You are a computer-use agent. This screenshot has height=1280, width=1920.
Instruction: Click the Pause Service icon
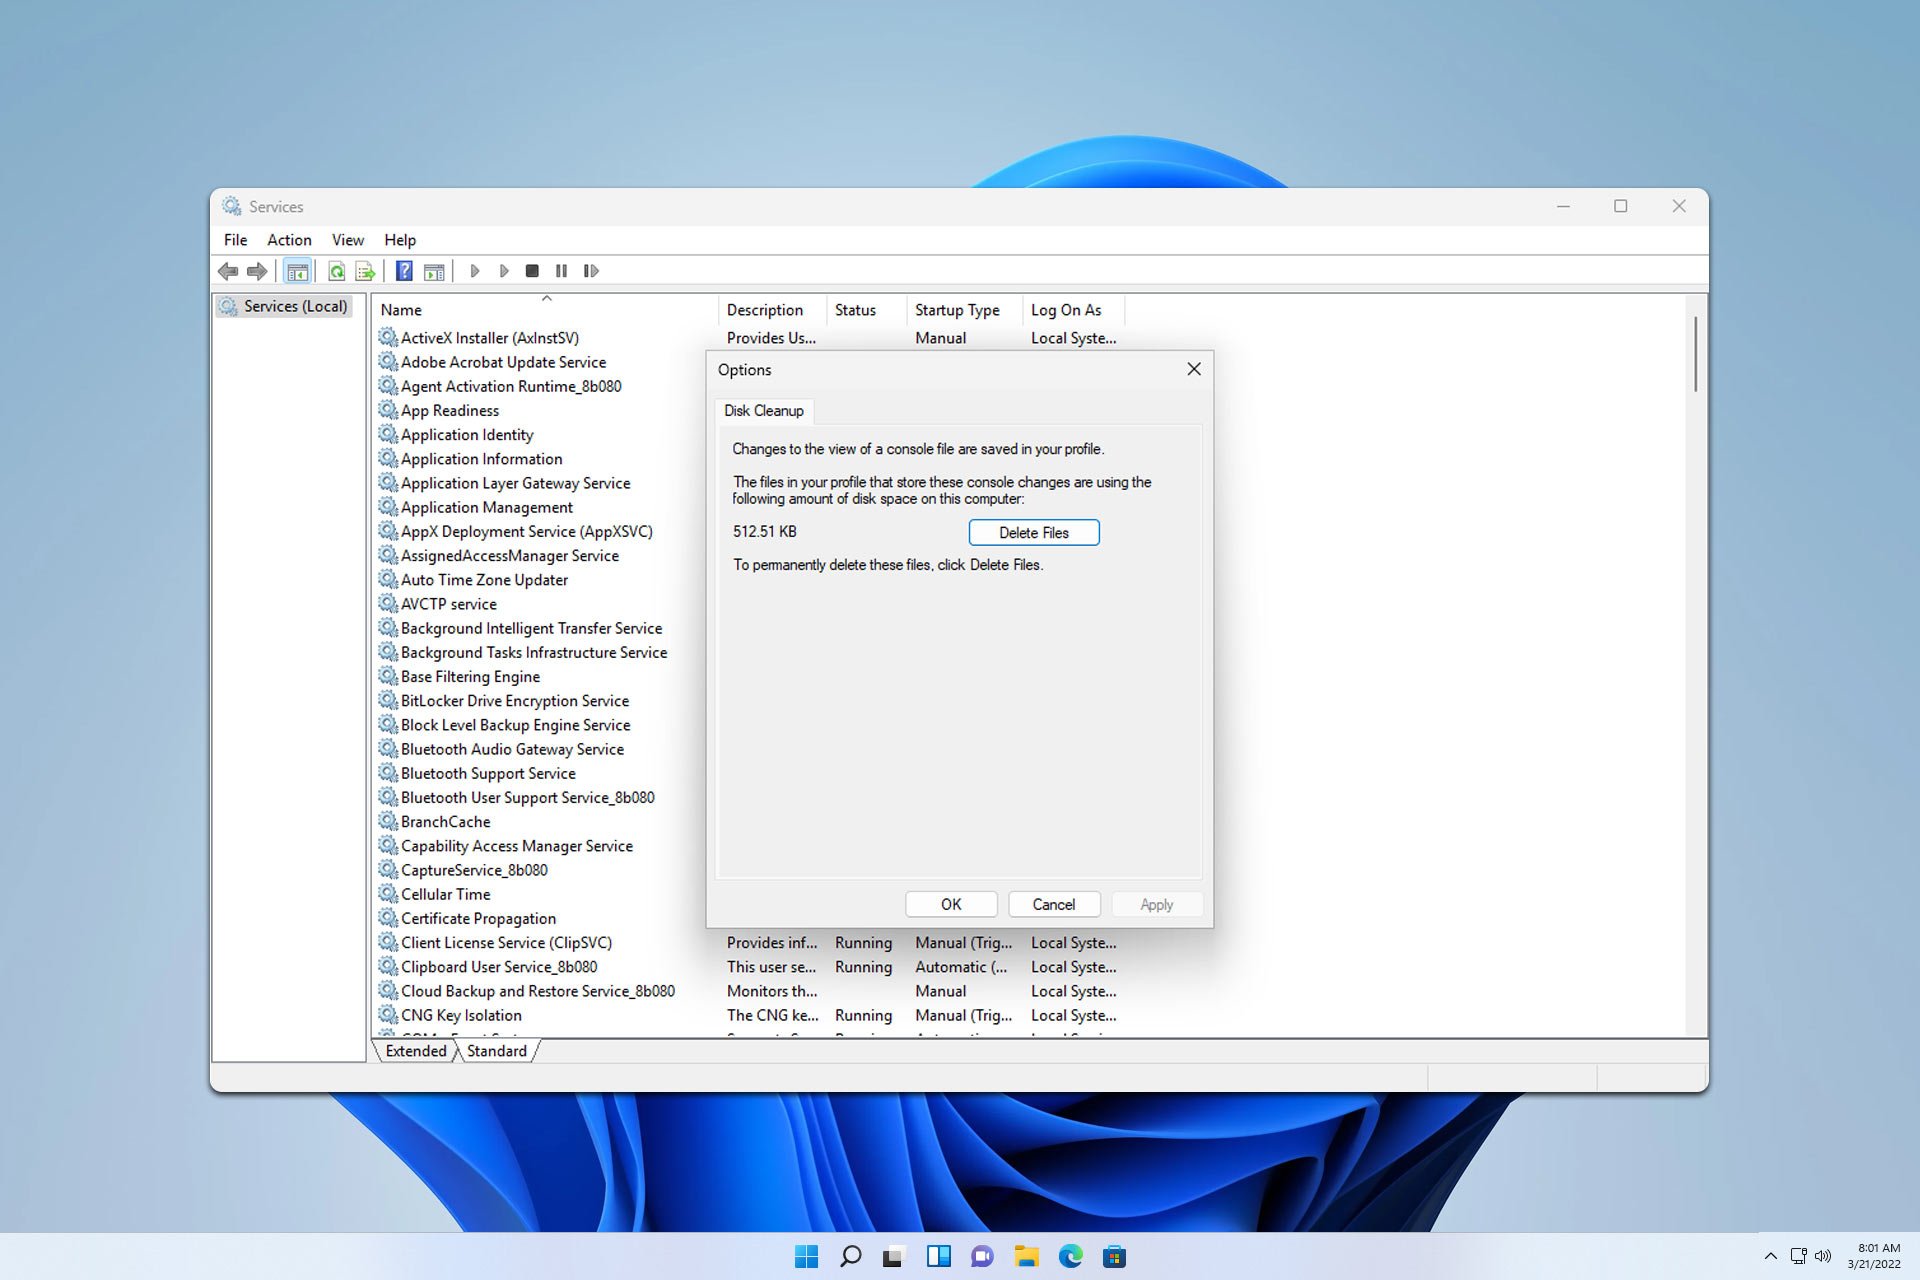(x=561, y=270)
